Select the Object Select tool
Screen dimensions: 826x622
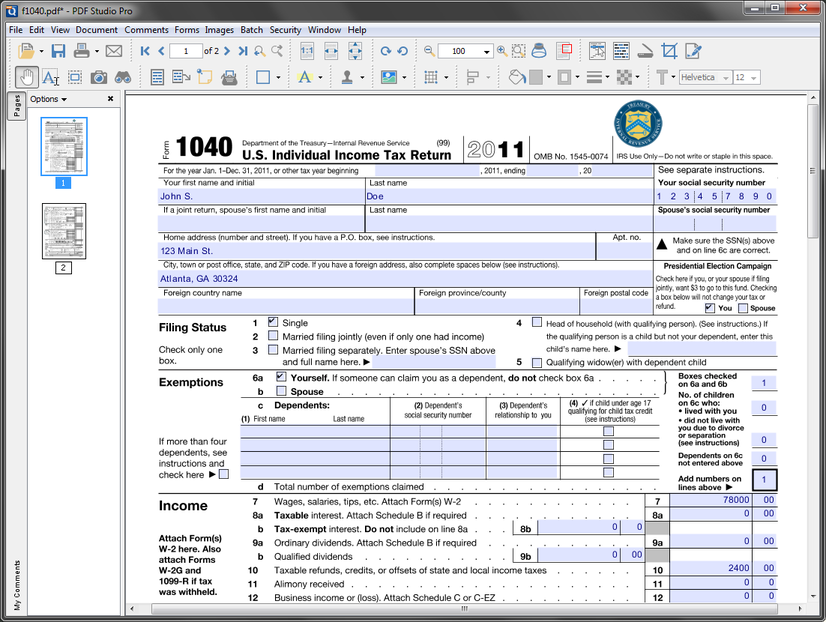[75, 78]
